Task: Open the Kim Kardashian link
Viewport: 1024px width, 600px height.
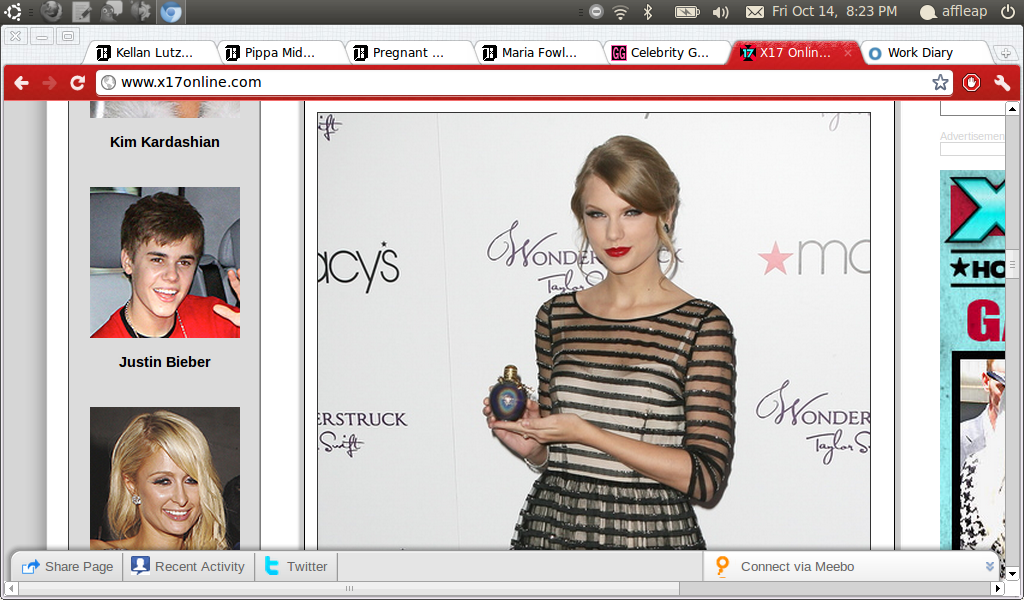Action: pyautogui.click(x=165, y=142)
